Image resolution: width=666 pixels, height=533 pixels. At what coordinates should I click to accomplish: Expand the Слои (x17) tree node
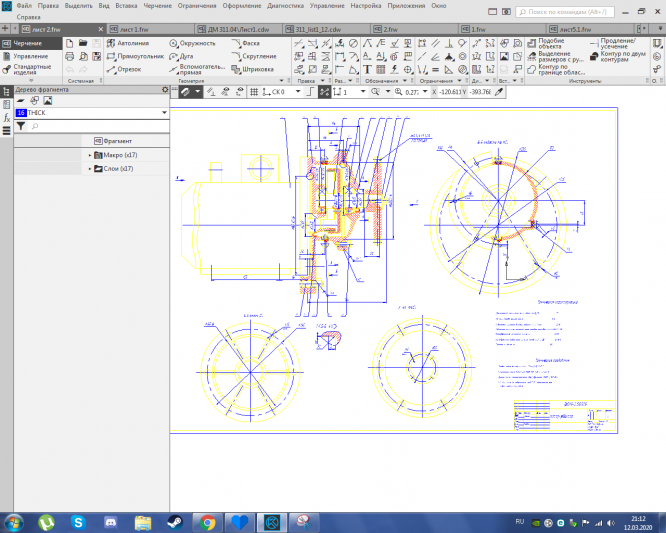(90, 169)
